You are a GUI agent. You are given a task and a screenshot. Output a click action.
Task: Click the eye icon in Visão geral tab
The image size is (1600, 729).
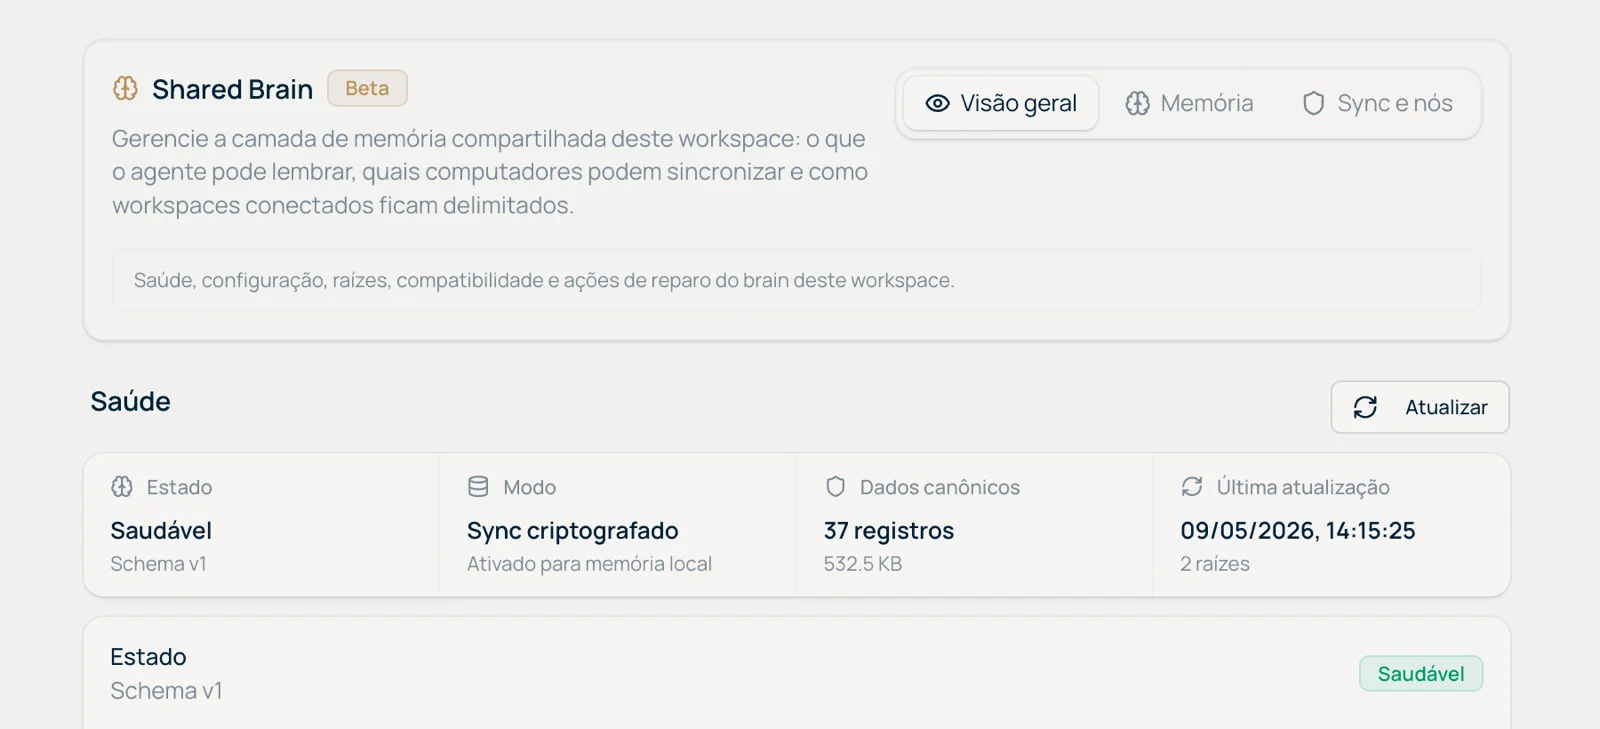click(937, 103)
